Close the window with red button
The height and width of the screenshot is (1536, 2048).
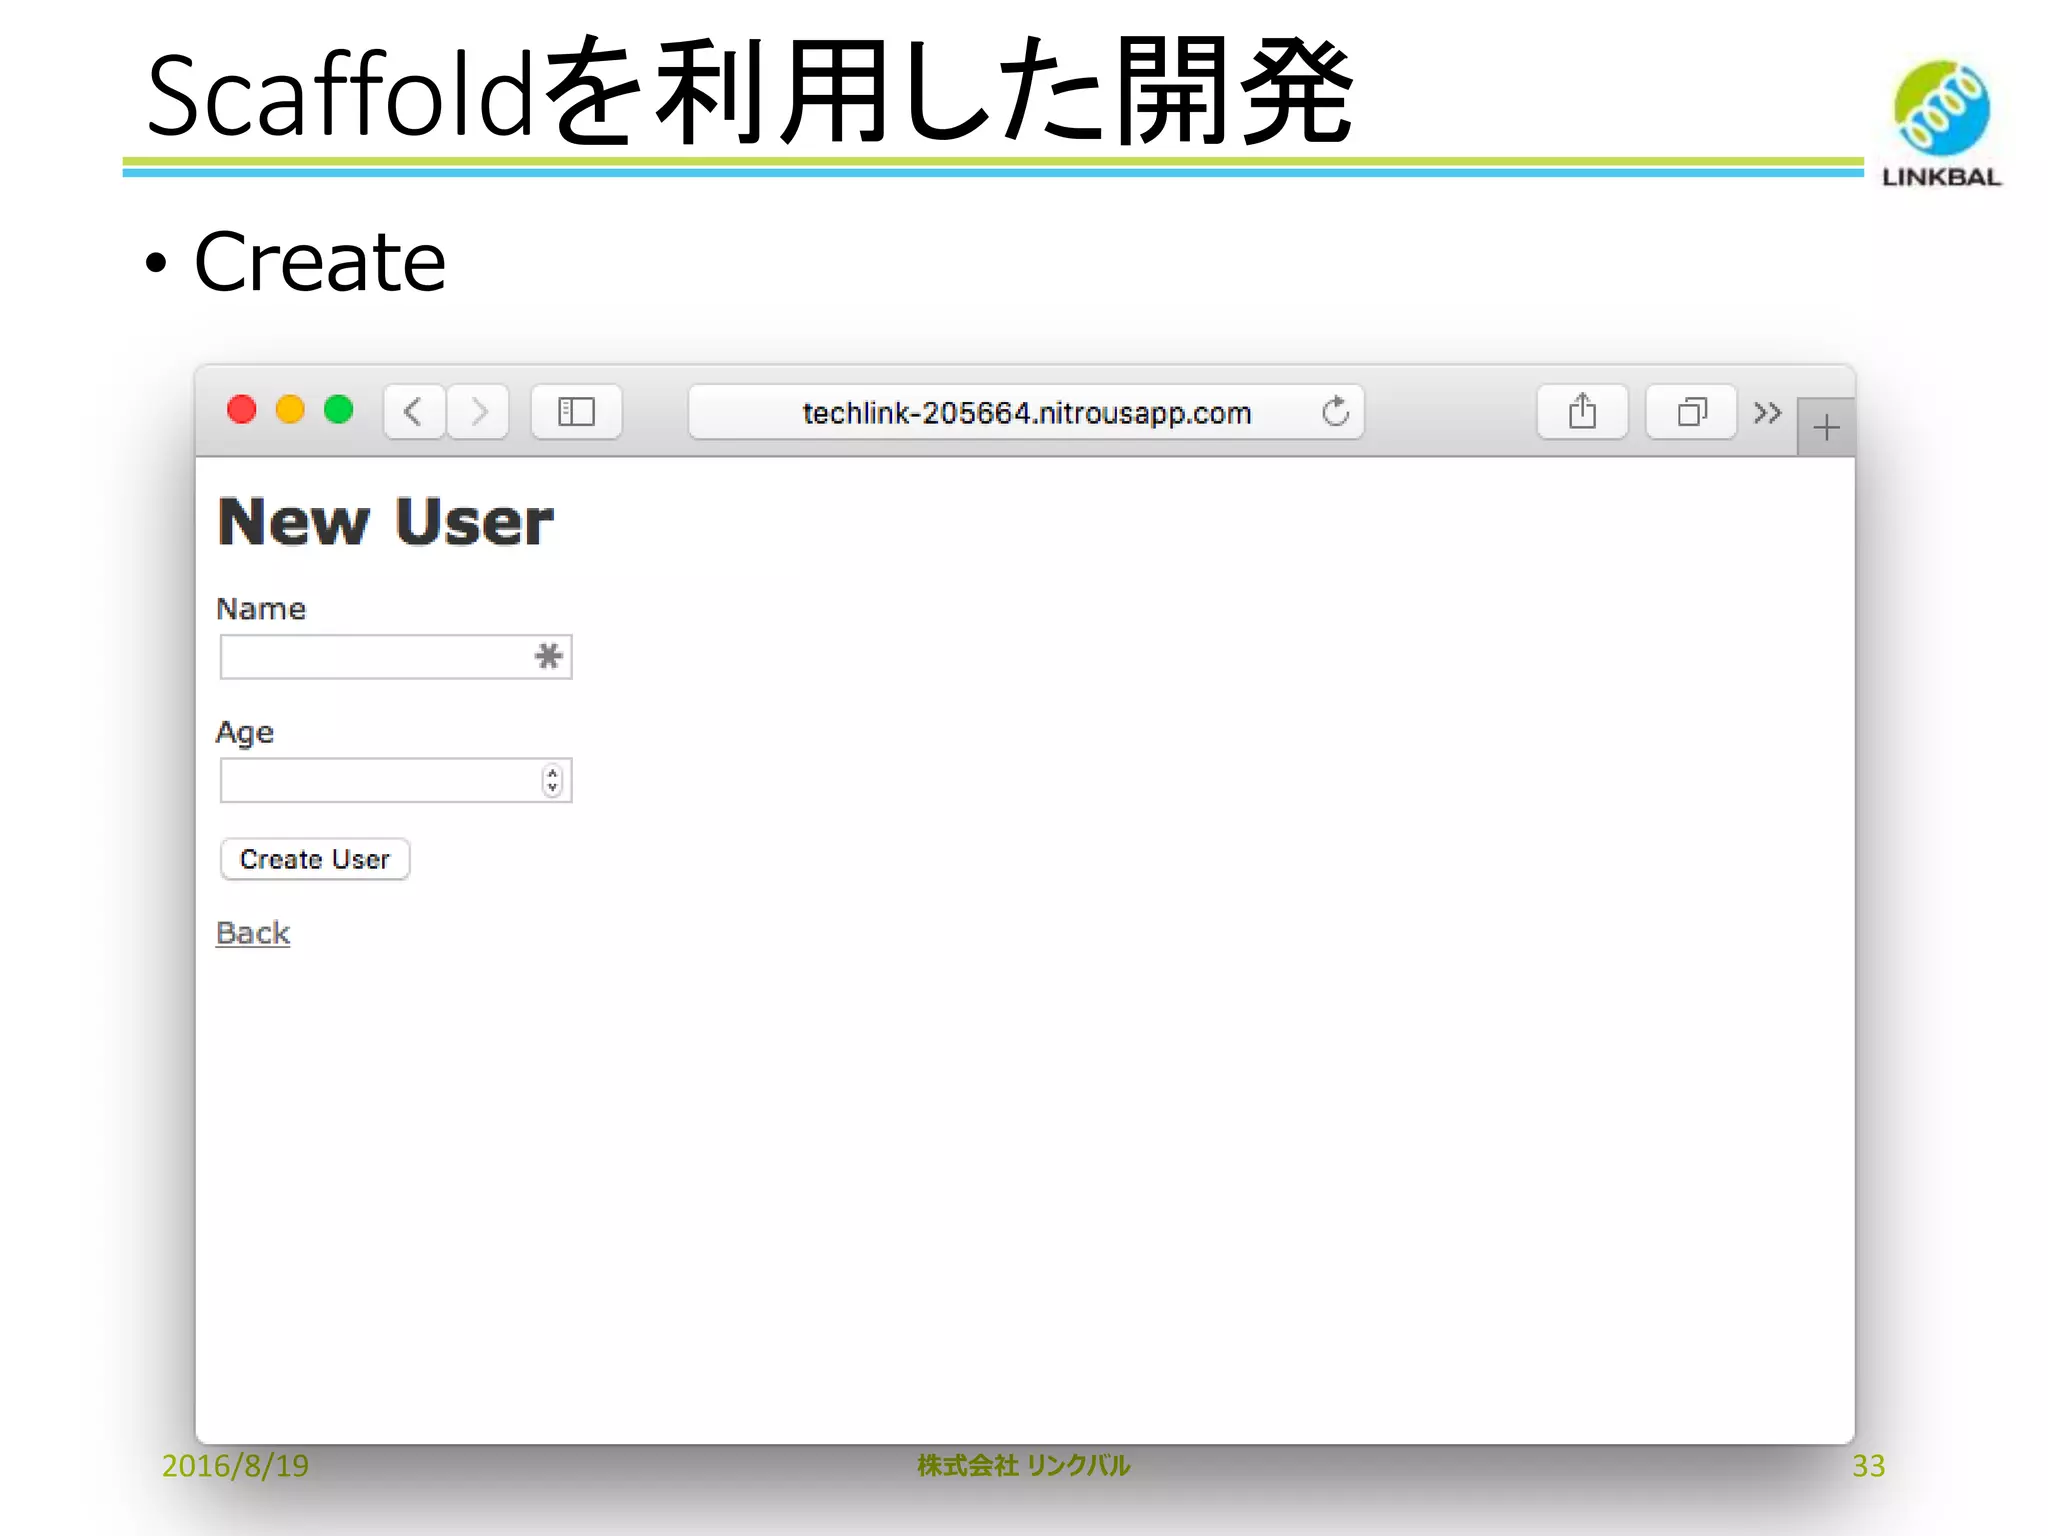tap(242, 410)
